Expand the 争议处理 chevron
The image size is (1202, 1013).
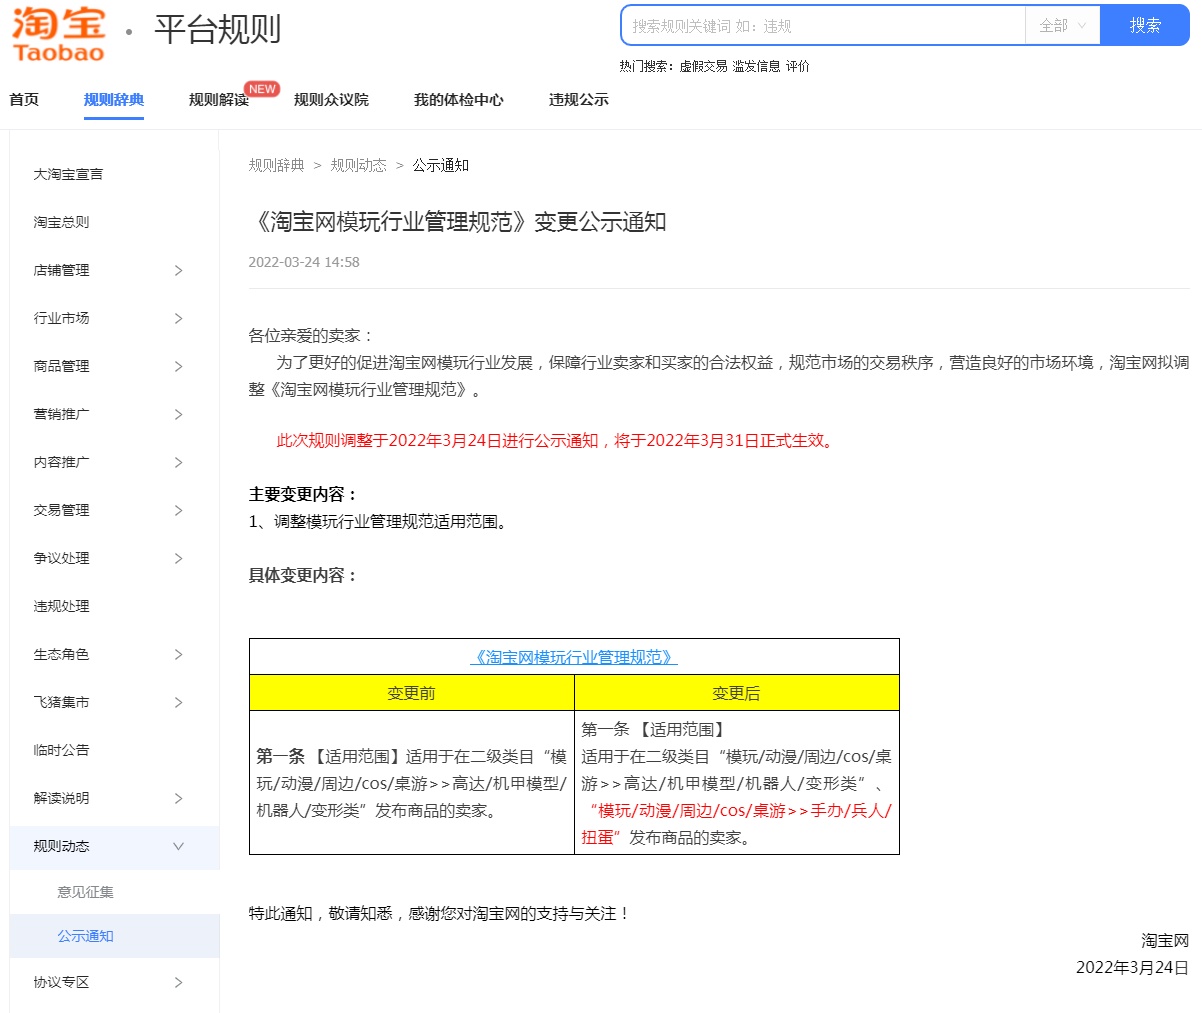(x=179, y=558)
